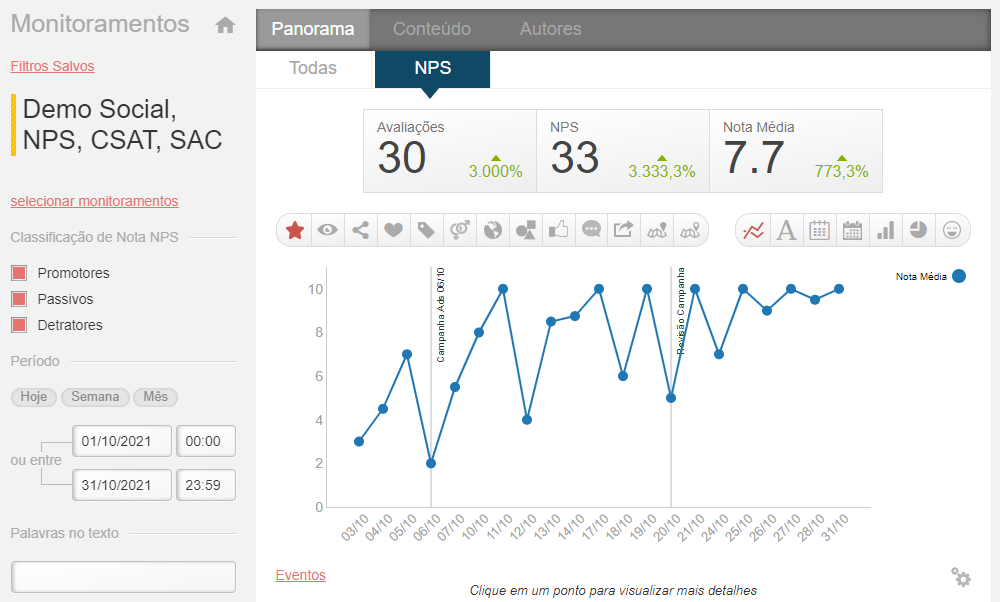This screenshot has height=602, width=1000.
Task: Click the red star favorites icon
Action: click(x=294, y=230)
